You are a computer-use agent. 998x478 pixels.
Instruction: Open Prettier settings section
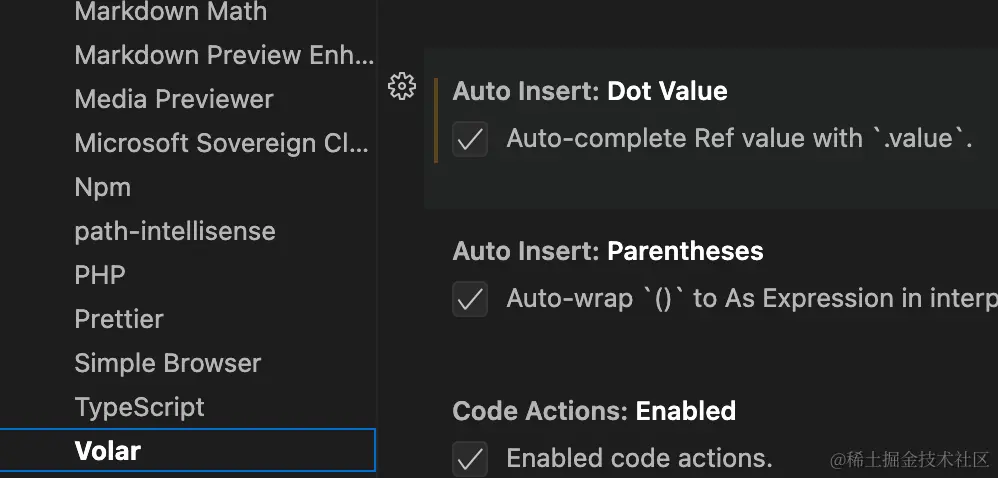point(119,319)
